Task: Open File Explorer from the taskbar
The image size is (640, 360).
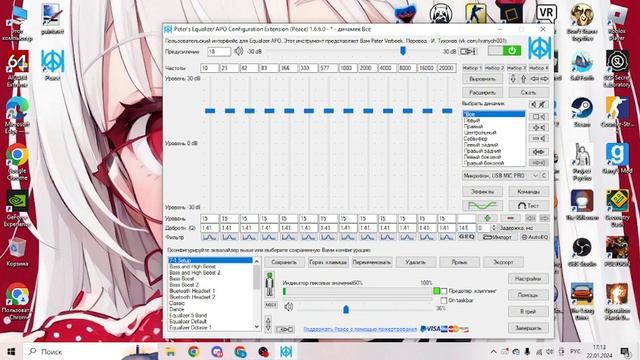Action: tap(170, 351)
